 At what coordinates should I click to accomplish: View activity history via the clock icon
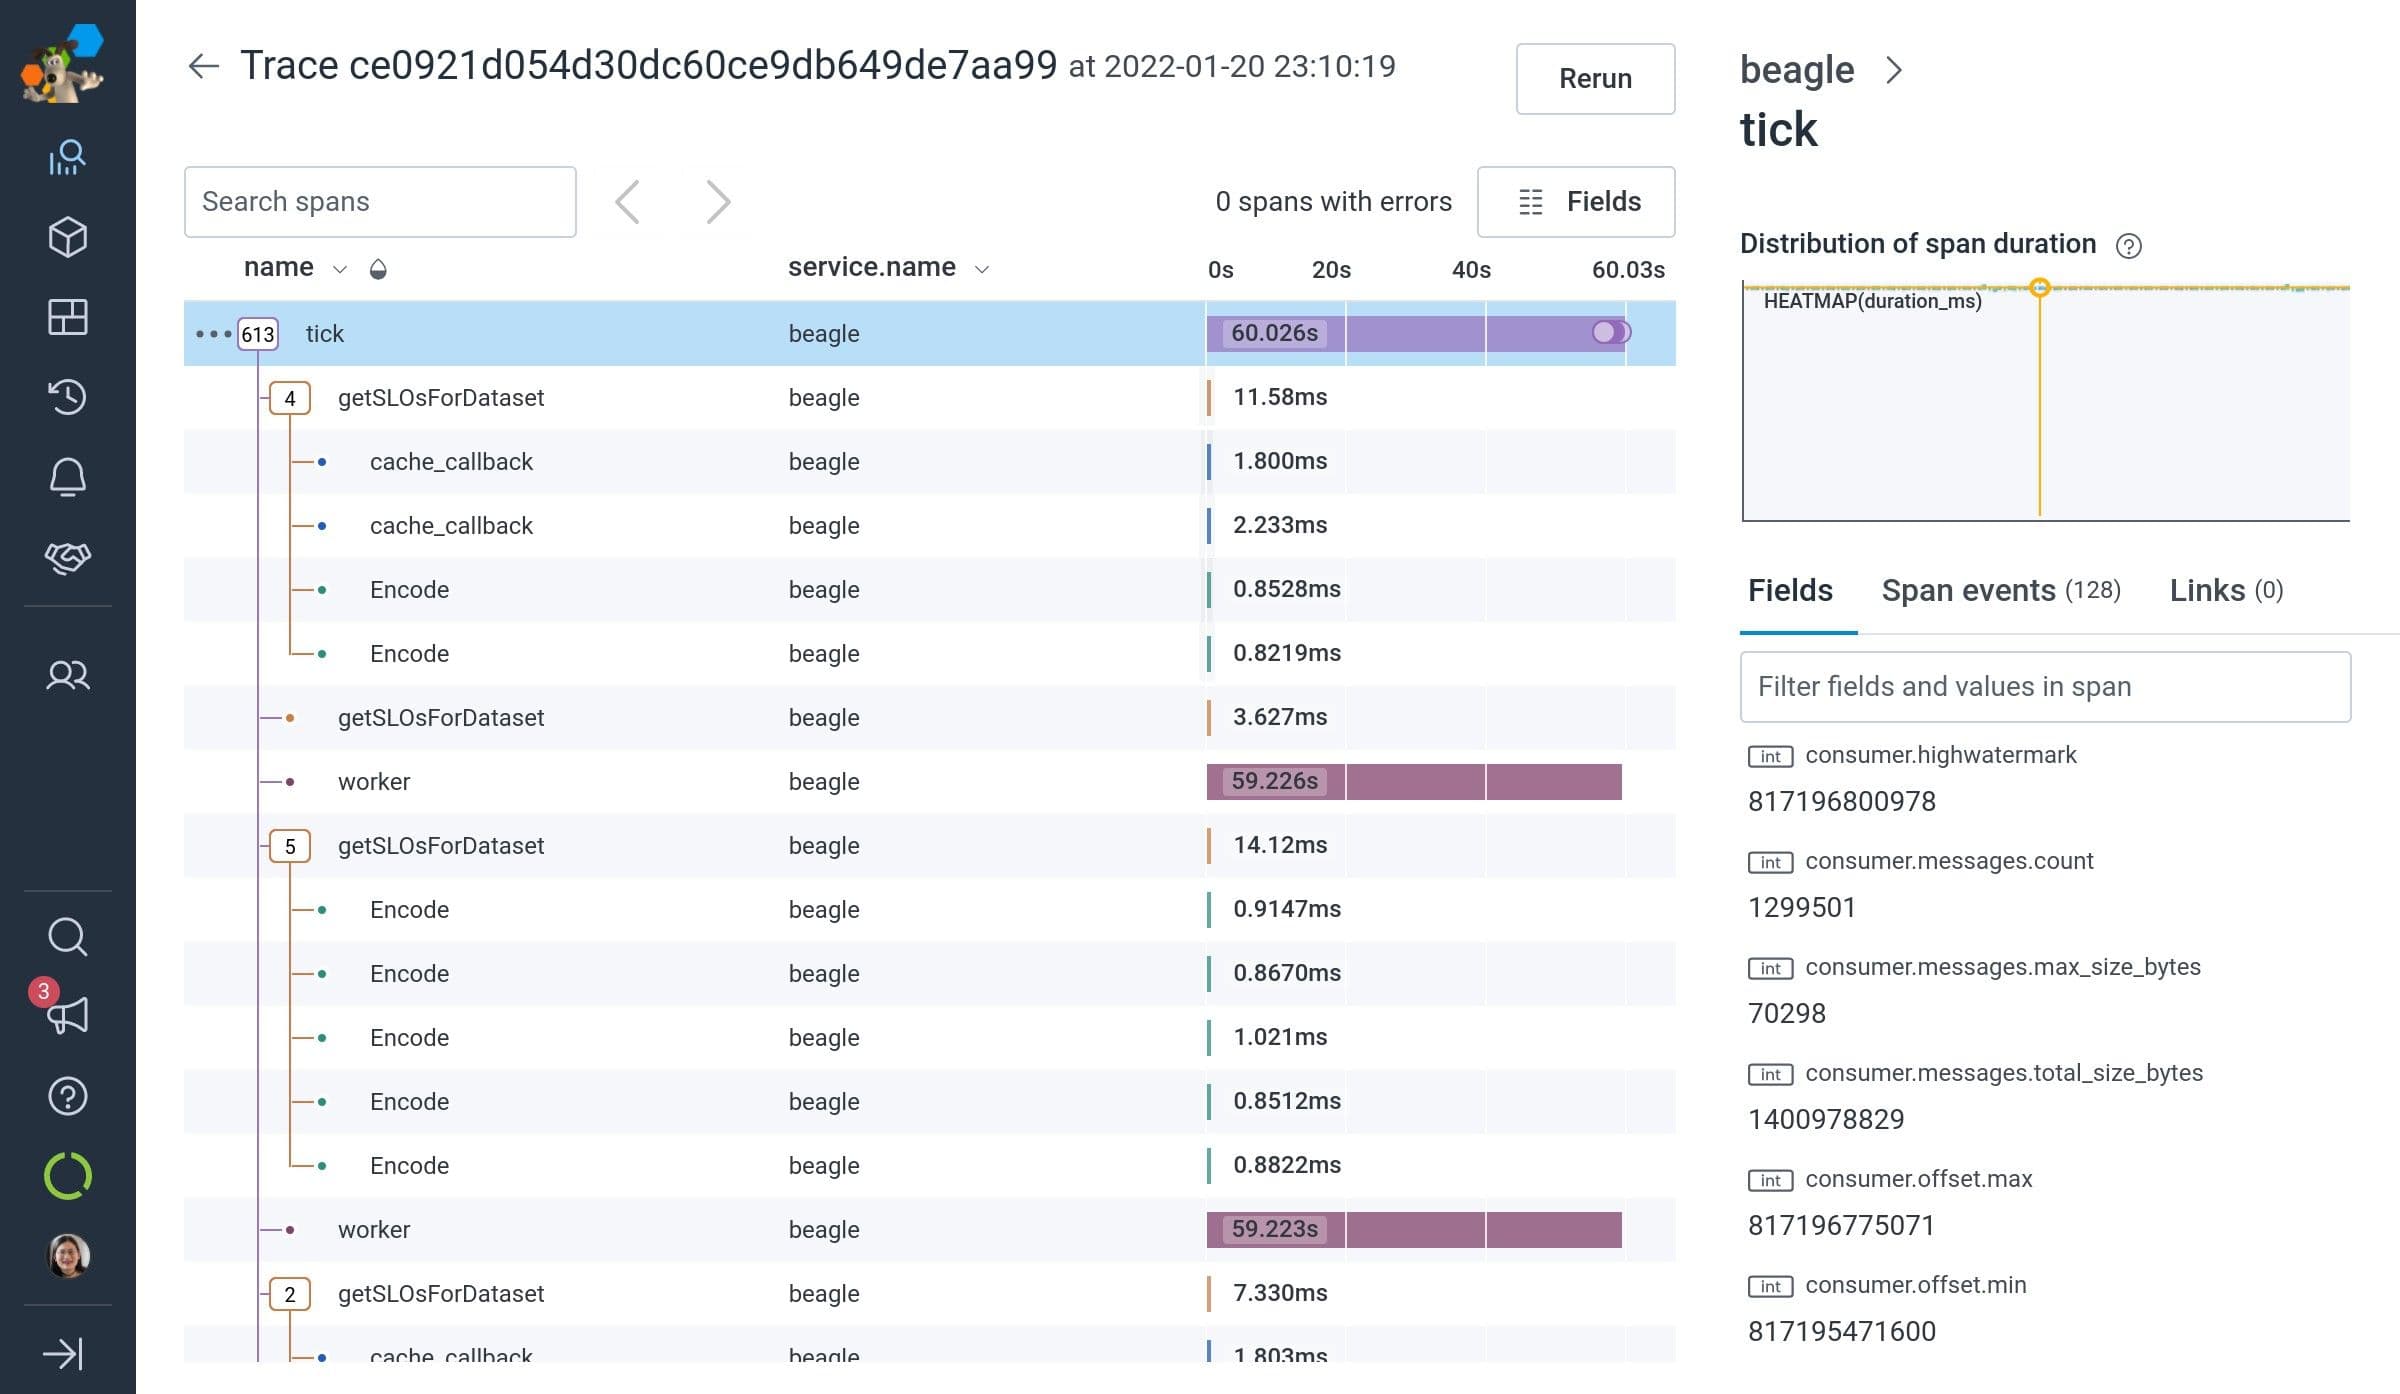[67, 397]
